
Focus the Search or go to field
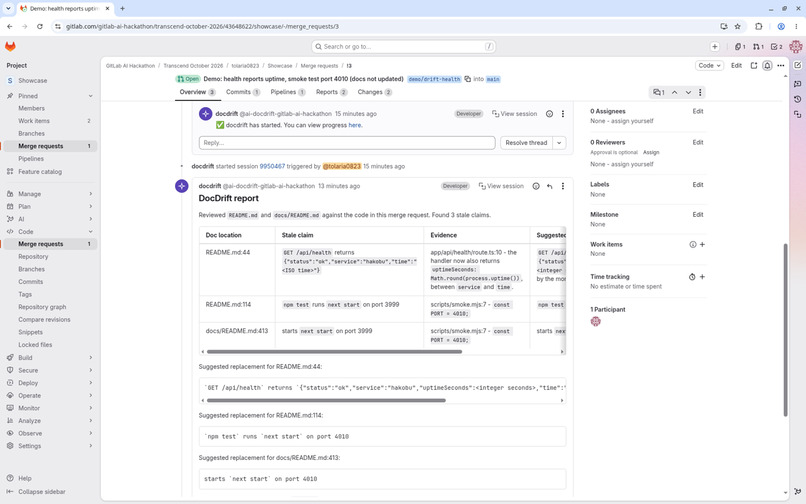click(404, 47)
